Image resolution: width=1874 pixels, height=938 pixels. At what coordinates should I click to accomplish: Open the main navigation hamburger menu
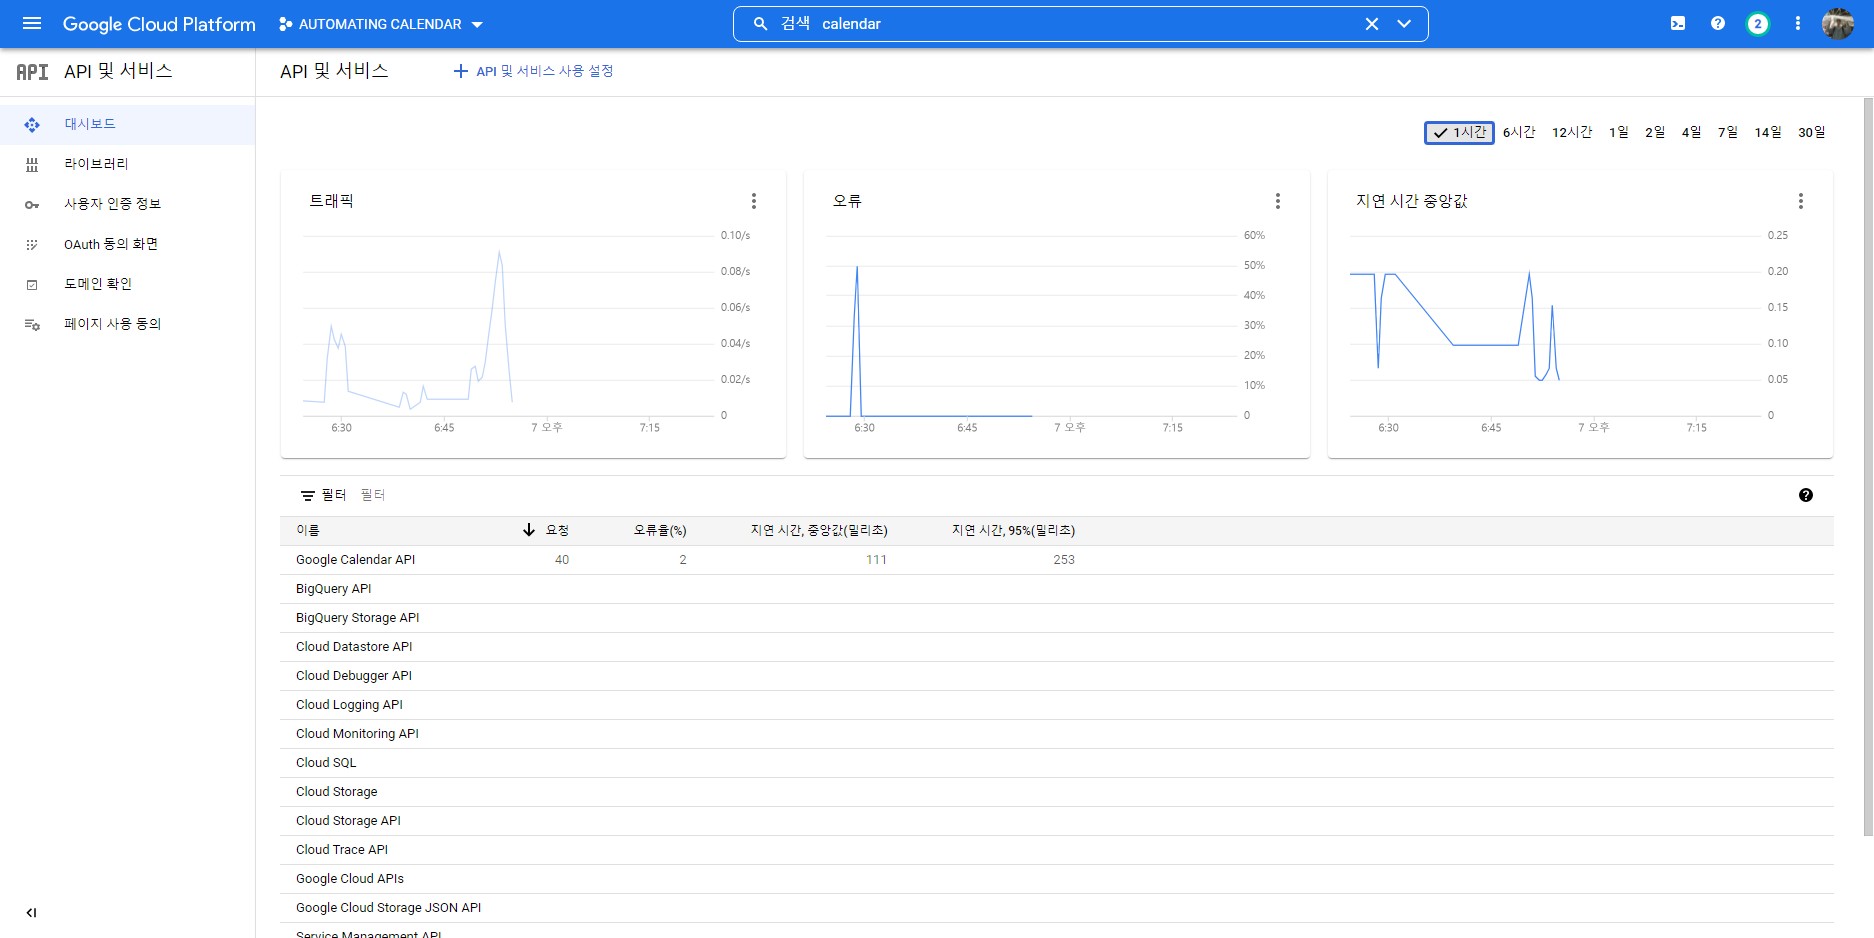(x=32, y=24)
